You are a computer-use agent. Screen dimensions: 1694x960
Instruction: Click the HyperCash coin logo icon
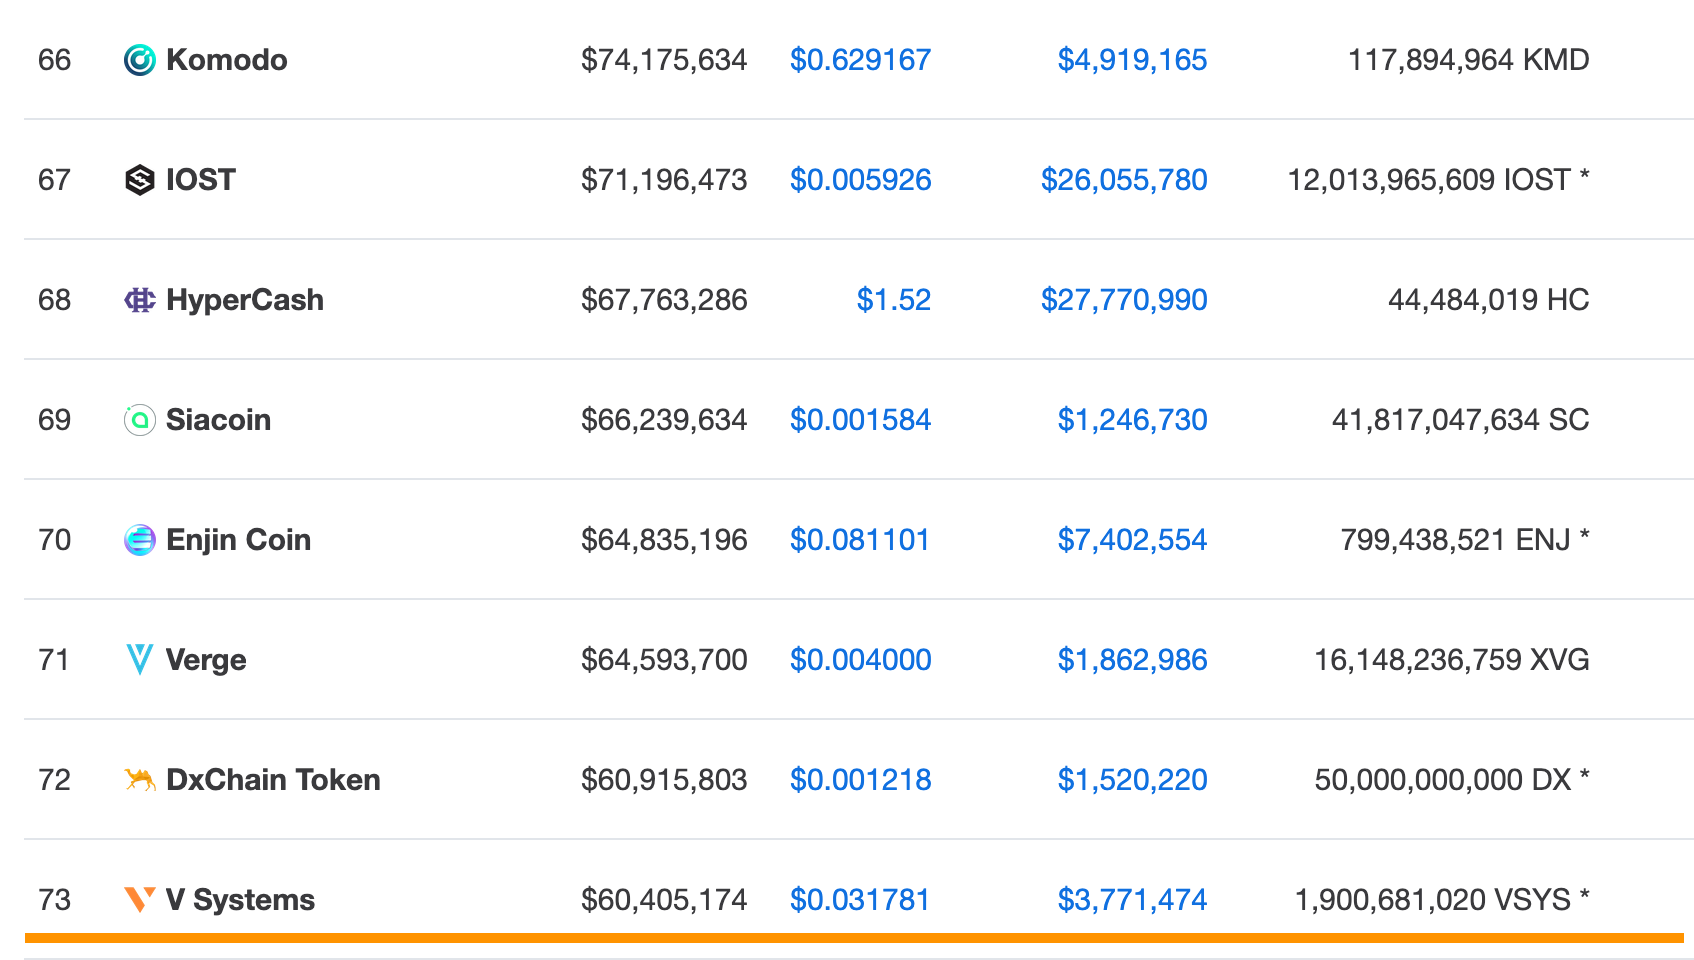[140, 300]
